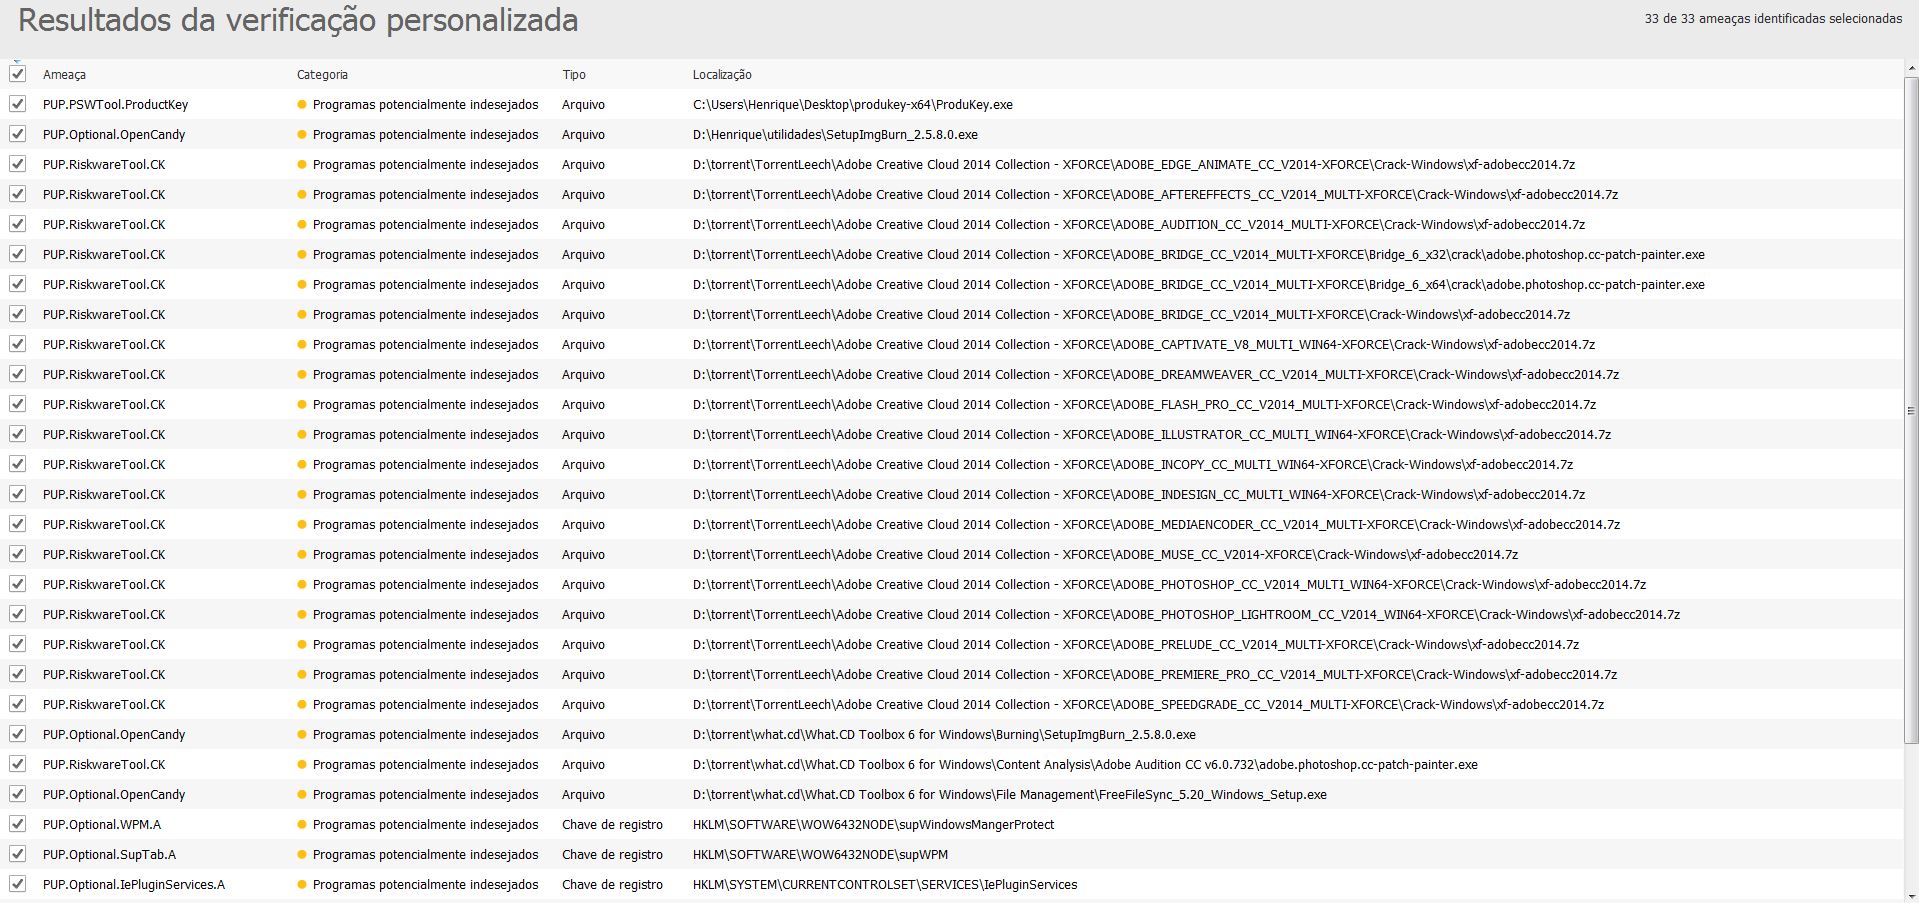Click 'Arquivo' type cell in ProduKey.exe row
This screenshot has width=1919, height=903.
[583, 105]
